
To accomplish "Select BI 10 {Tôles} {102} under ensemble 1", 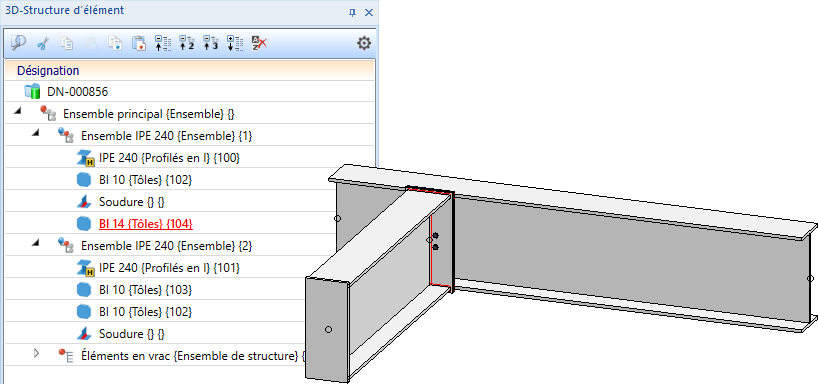I will point(146,180).
